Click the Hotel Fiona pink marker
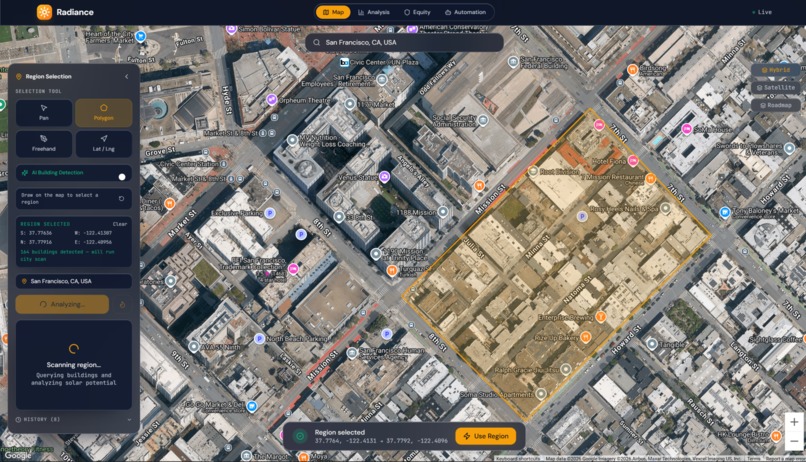Image resolution: width=806 pixels, height=462 pixels. pyautogui.click(x=633, y=161)
